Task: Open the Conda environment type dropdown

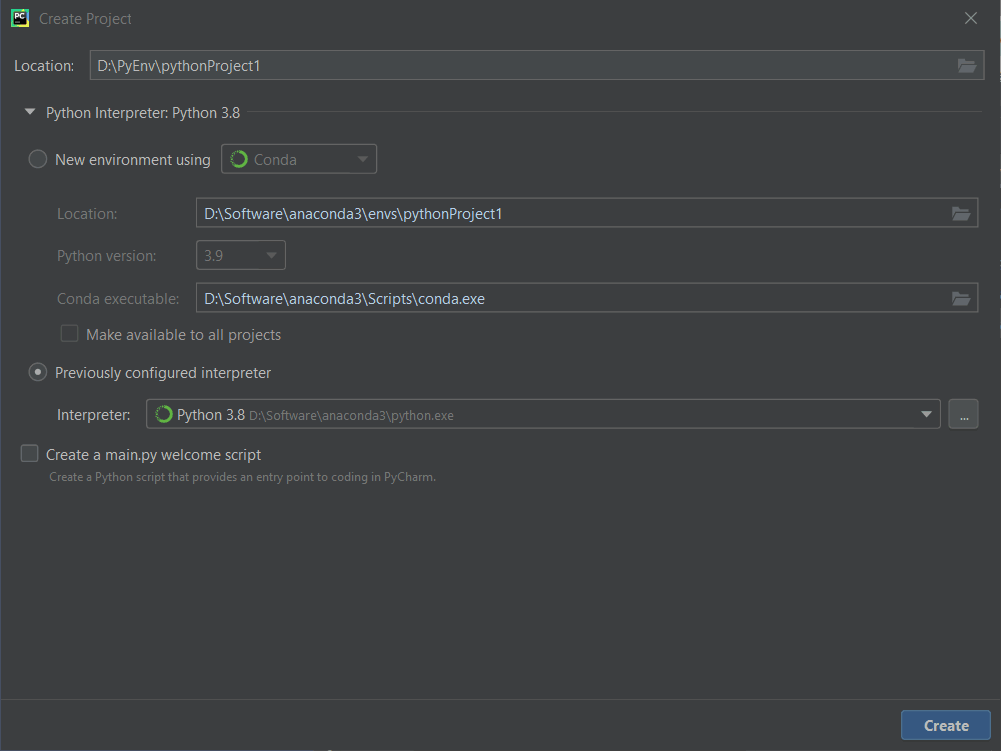Action: (299, 159)
